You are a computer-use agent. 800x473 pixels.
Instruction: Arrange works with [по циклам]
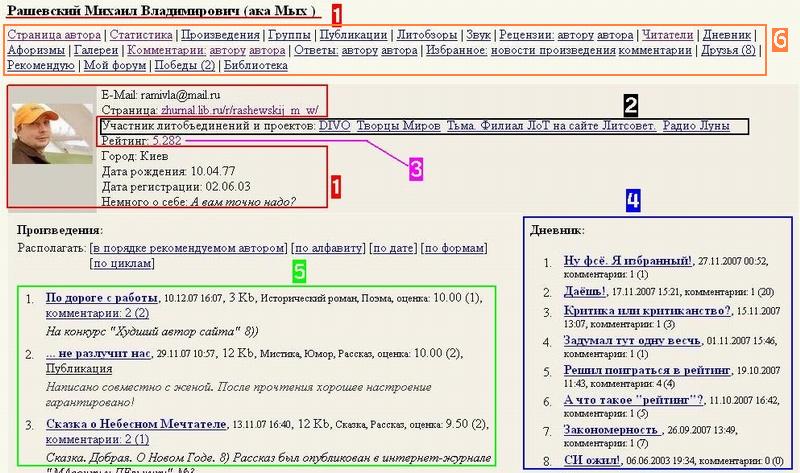122,263
